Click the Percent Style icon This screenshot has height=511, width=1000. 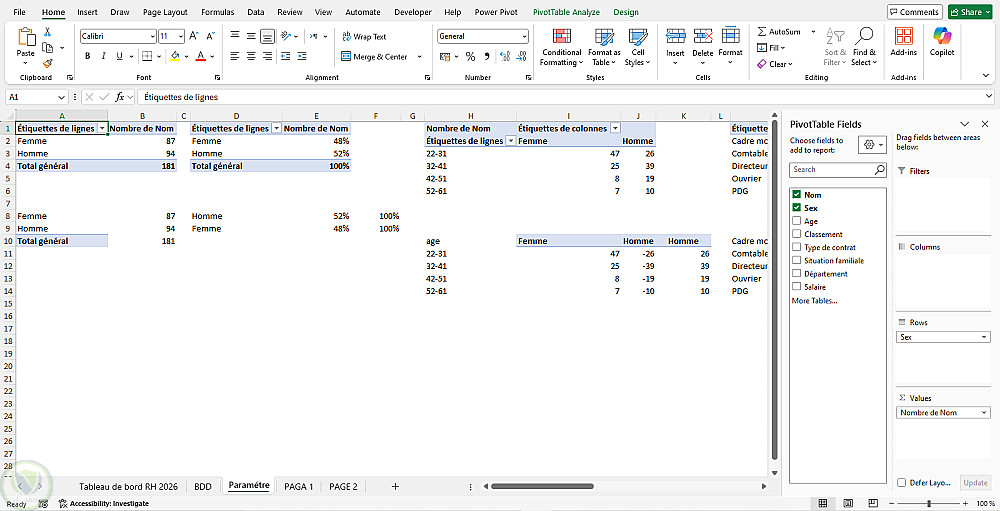tap(470, 57)
